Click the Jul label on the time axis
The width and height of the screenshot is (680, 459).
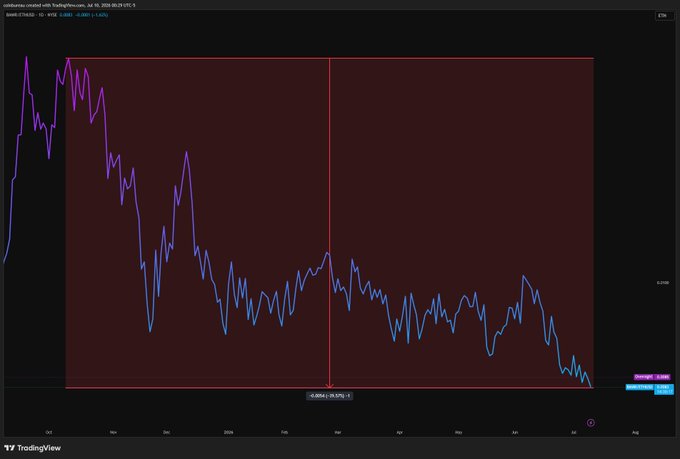click(x=574, y=432)
